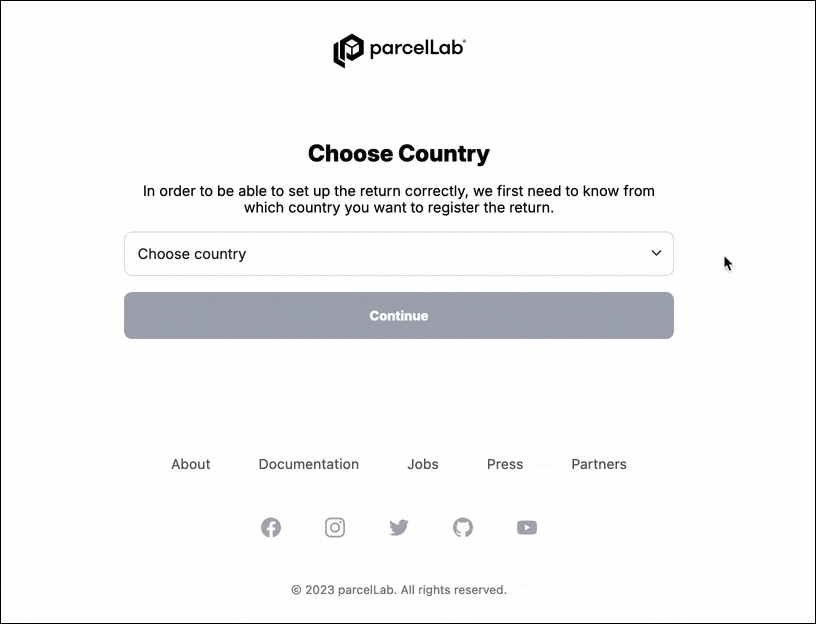Expand the country selection list
Viewport: 816px width, 624px height.
pos(399,254)
